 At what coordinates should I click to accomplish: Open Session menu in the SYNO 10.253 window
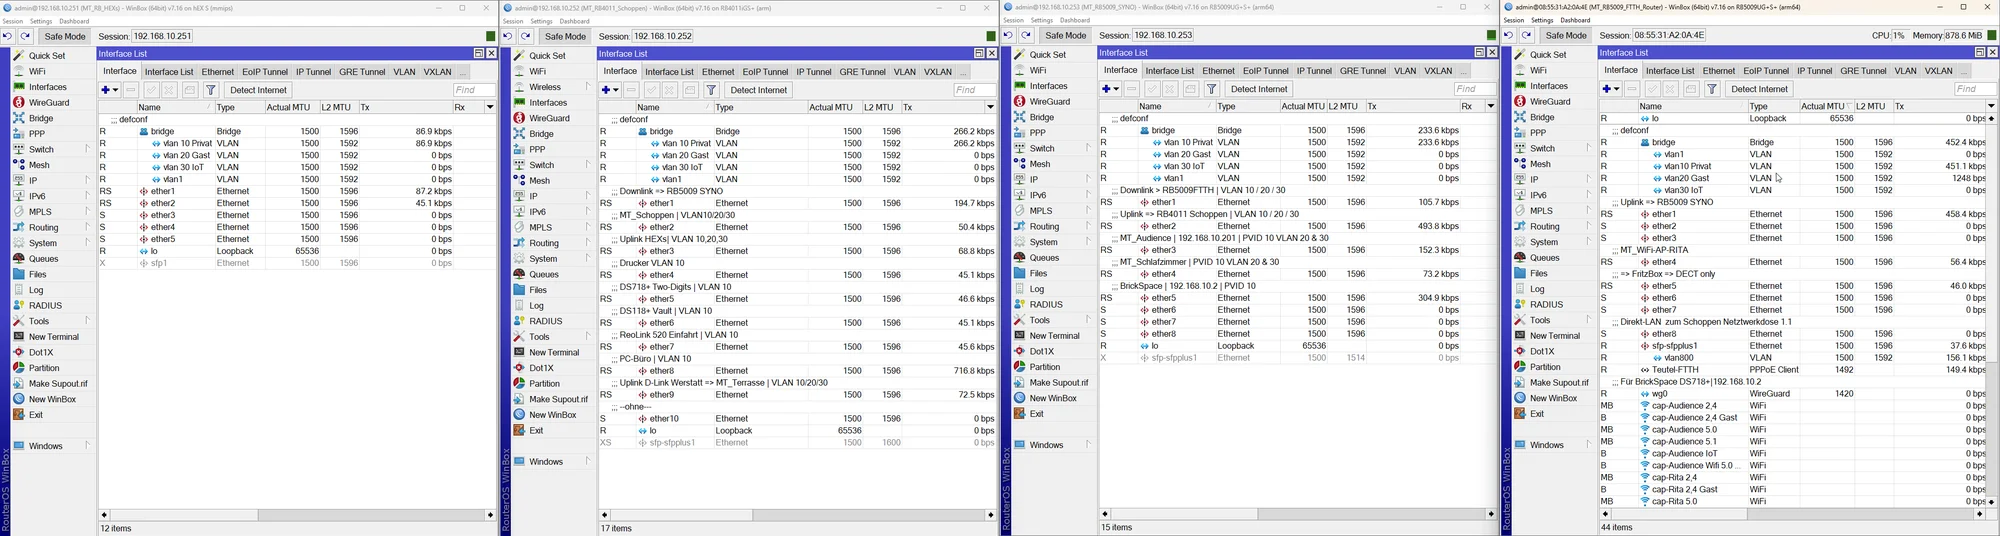tap(1013, 20)
